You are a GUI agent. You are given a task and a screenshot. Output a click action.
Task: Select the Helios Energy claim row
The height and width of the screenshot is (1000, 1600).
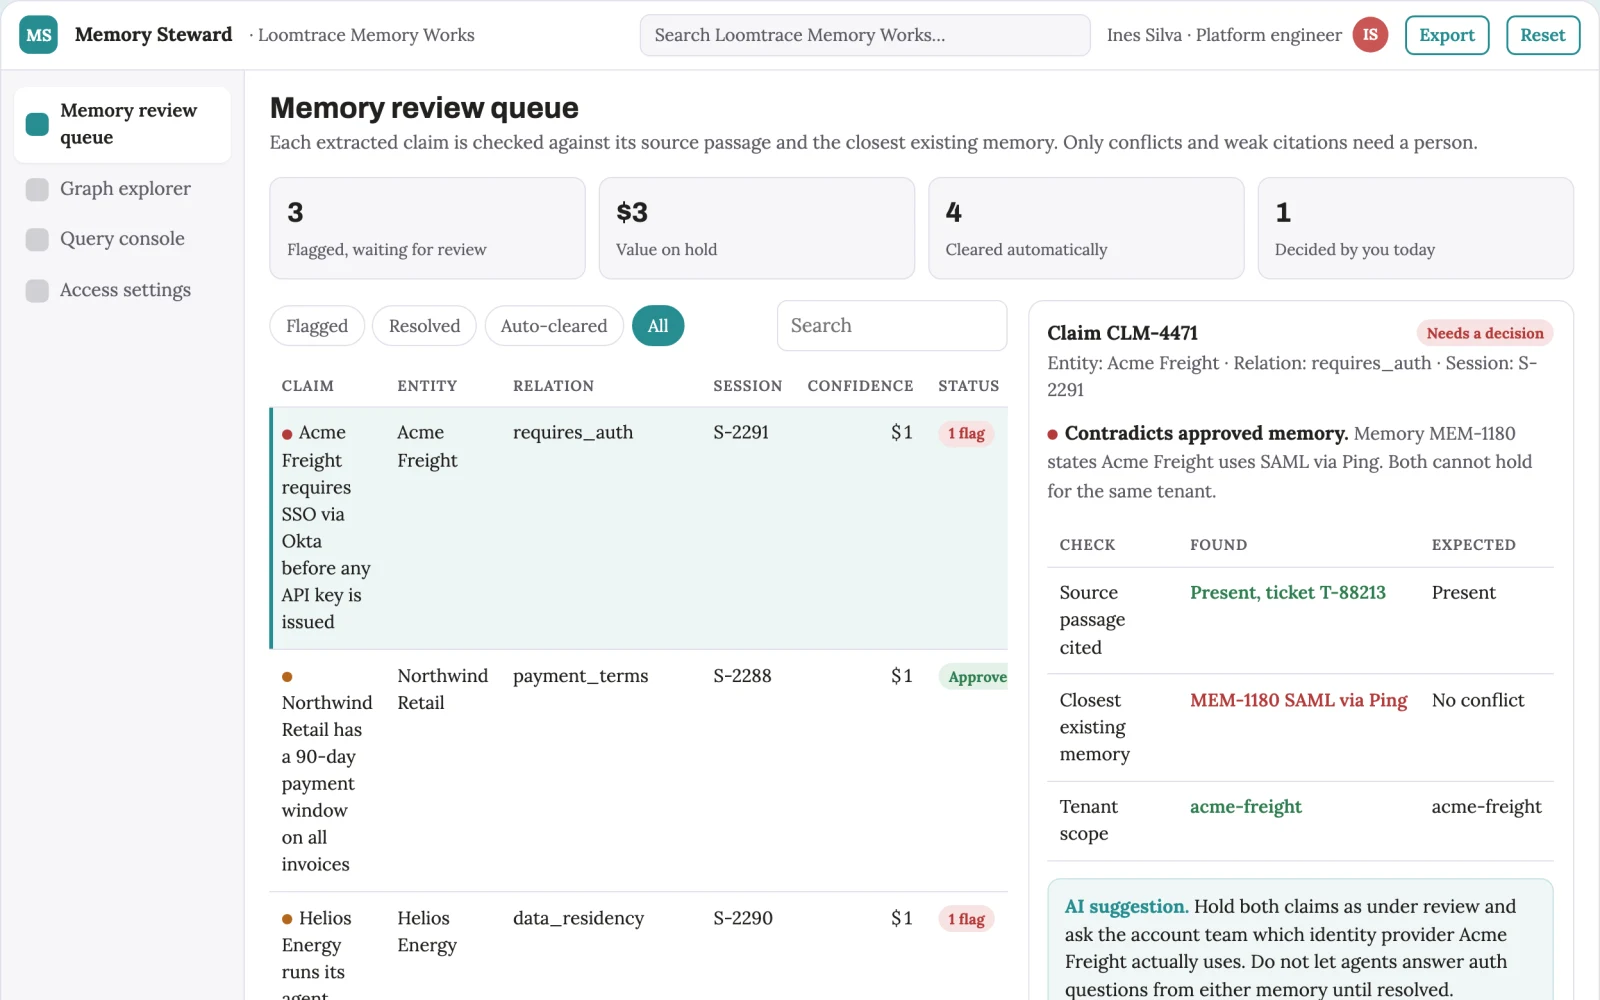coord(639,947)
